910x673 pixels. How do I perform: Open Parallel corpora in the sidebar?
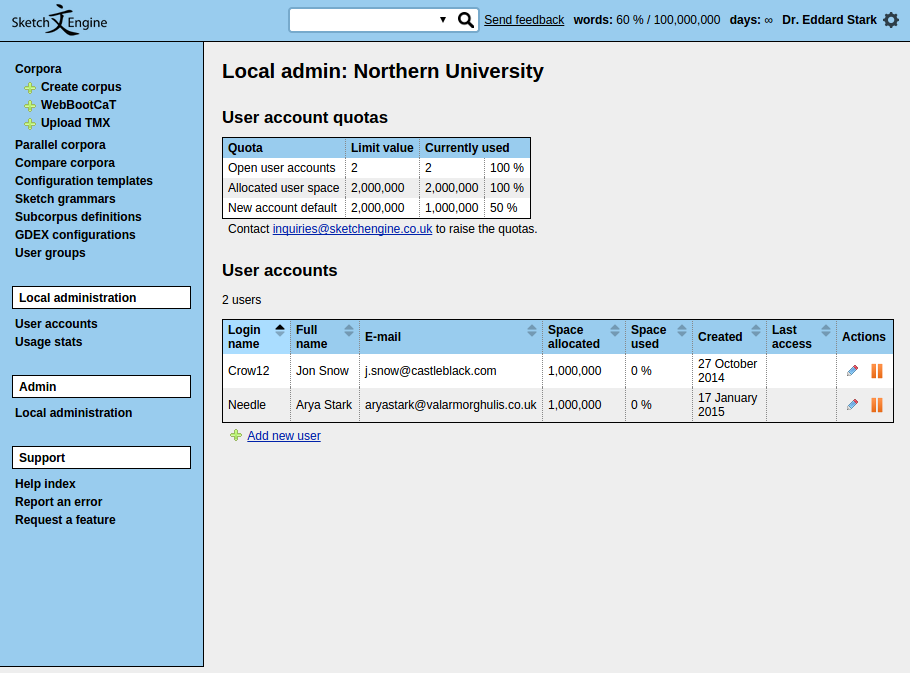click(x=60, y=144)
